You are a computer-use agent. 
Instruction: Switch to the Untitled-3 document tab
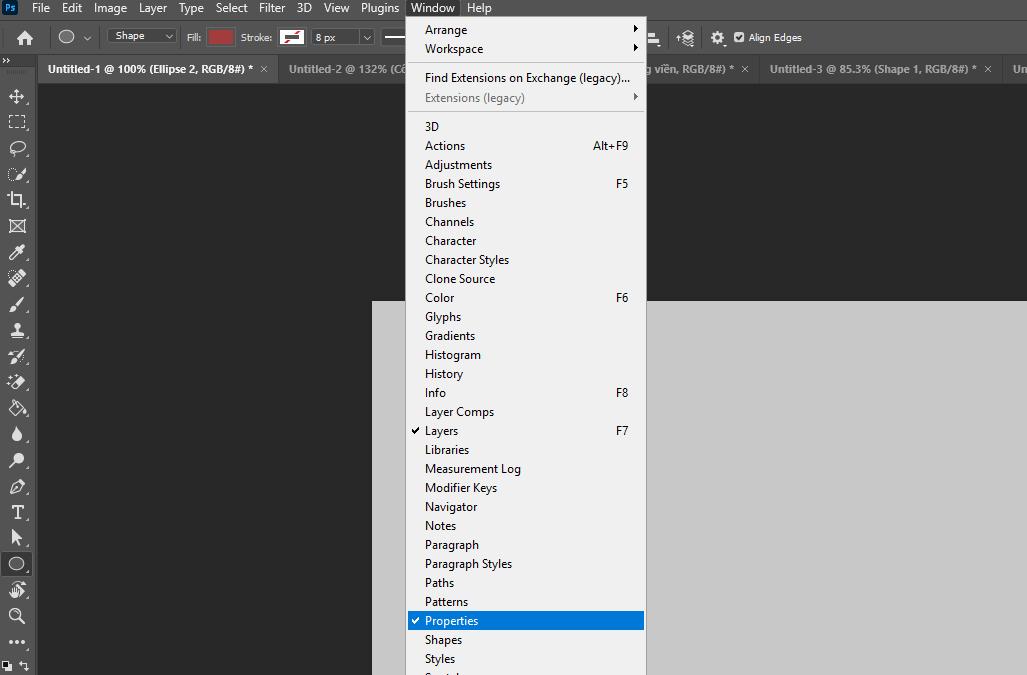(867, 70)
